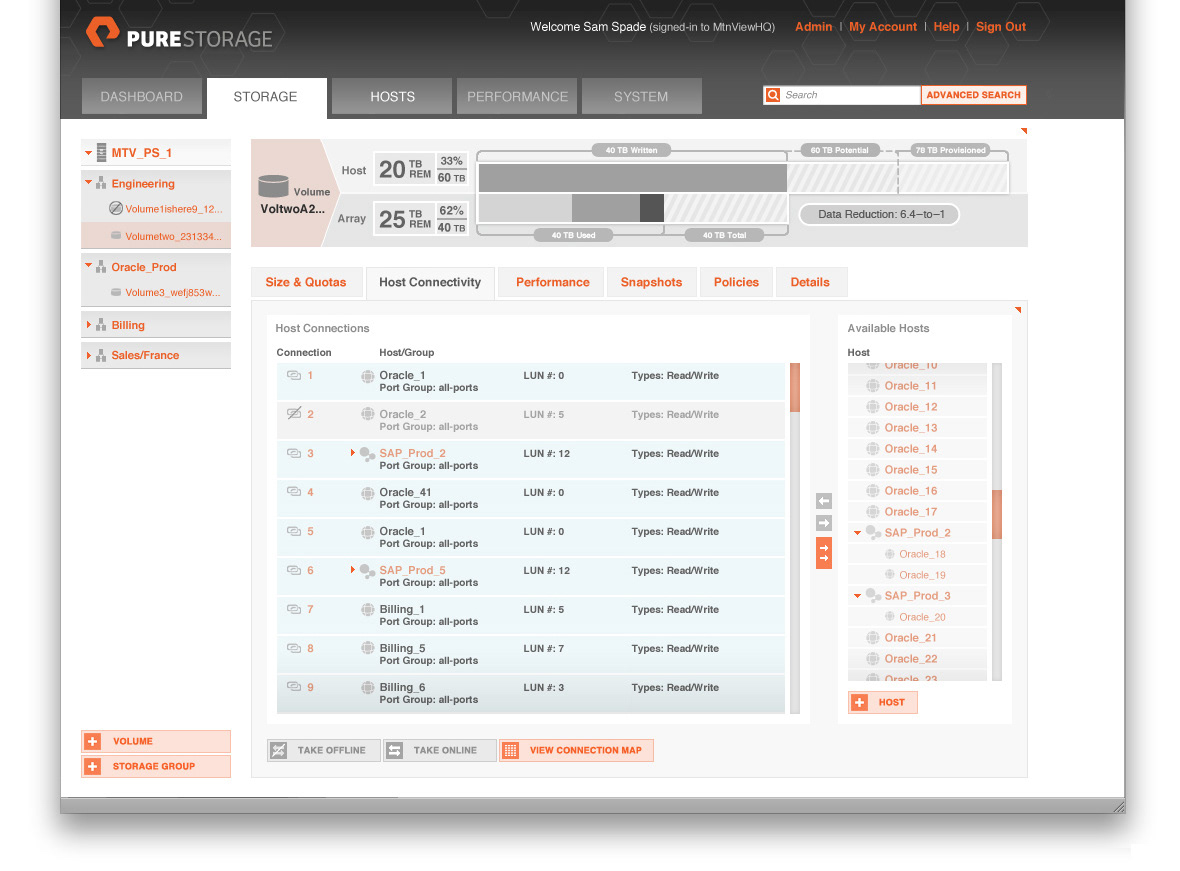Switch to Snapshots tab
This screenshot has height=871, width=1180.
coord(651,282)
